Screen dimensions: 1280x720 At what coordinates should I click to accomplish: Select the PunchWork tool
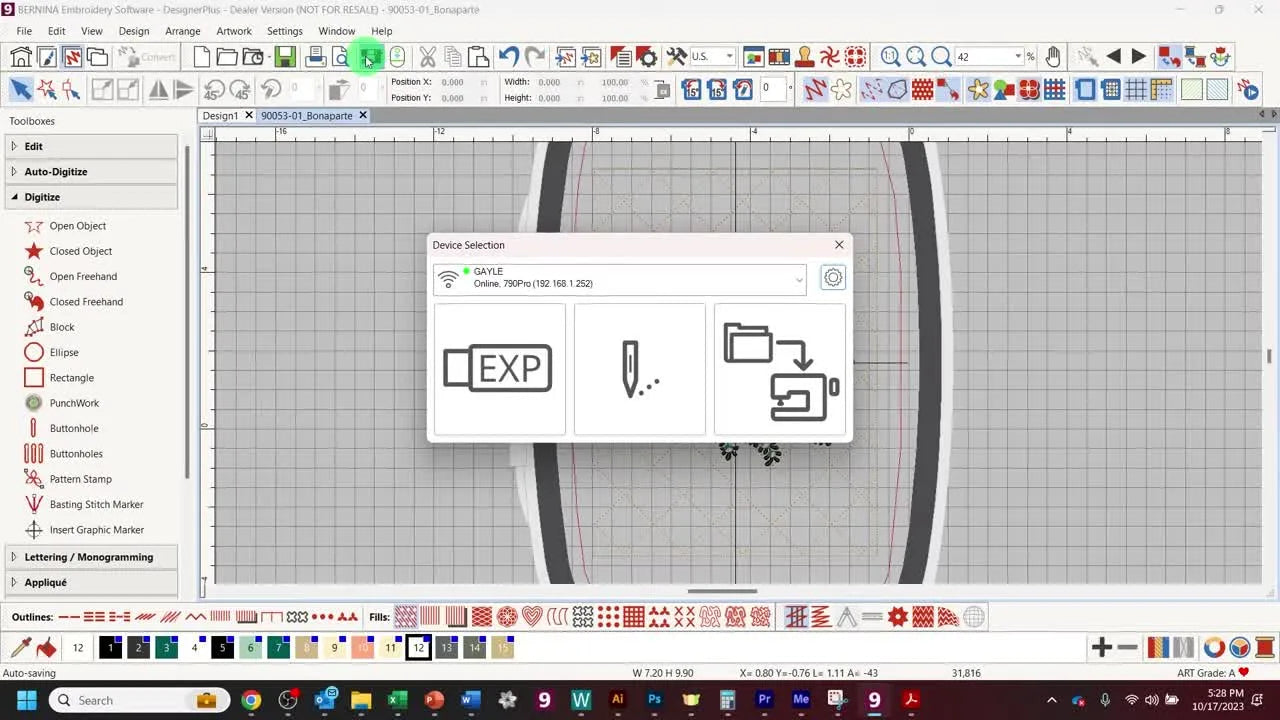pyautogui.click(x=62, y=403)
